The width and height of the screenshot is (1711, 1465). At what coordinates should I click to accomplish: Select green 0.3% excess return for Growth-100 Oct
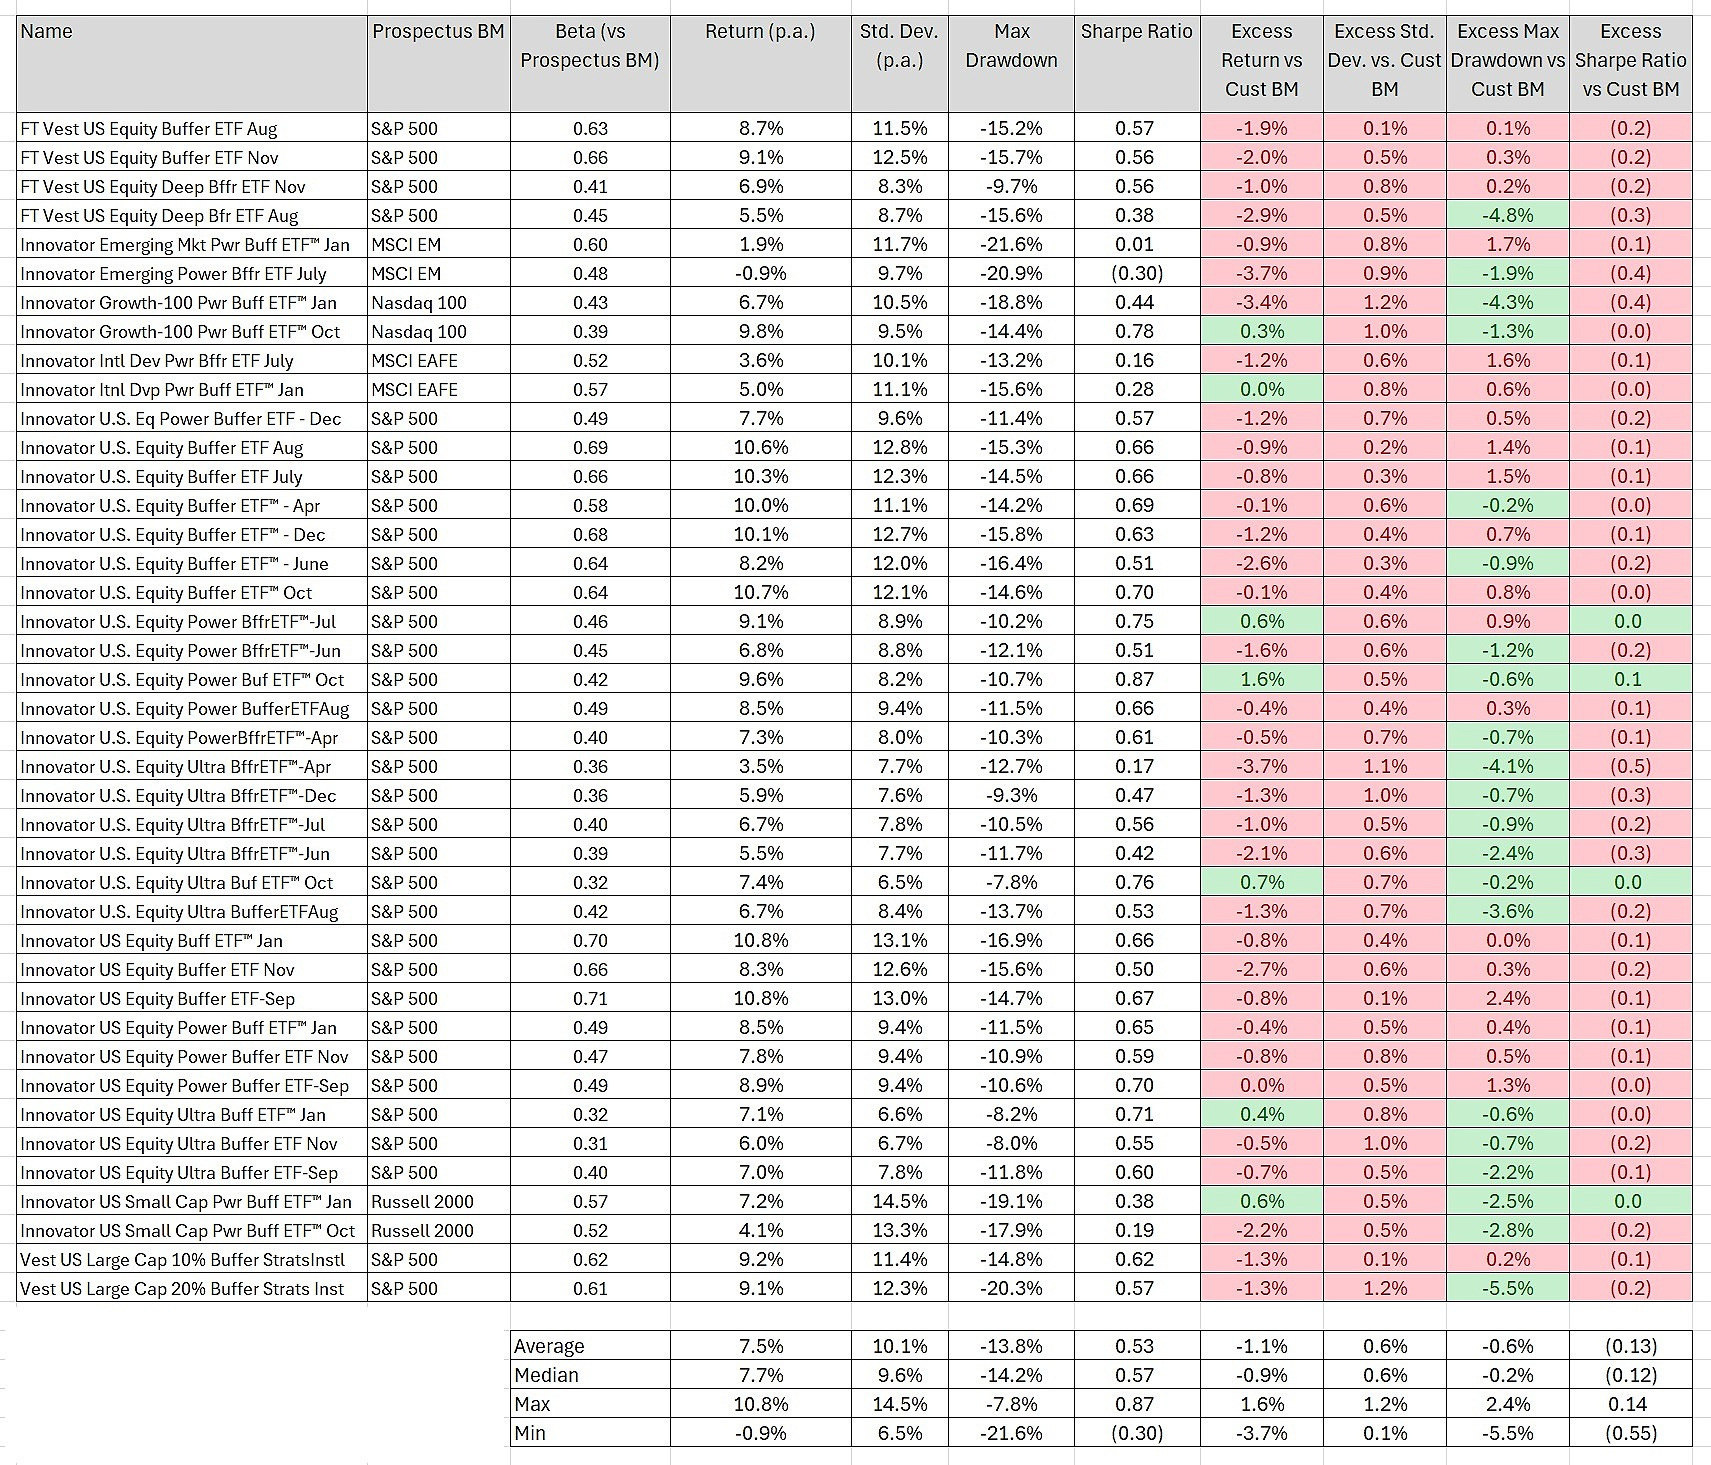1261,331
